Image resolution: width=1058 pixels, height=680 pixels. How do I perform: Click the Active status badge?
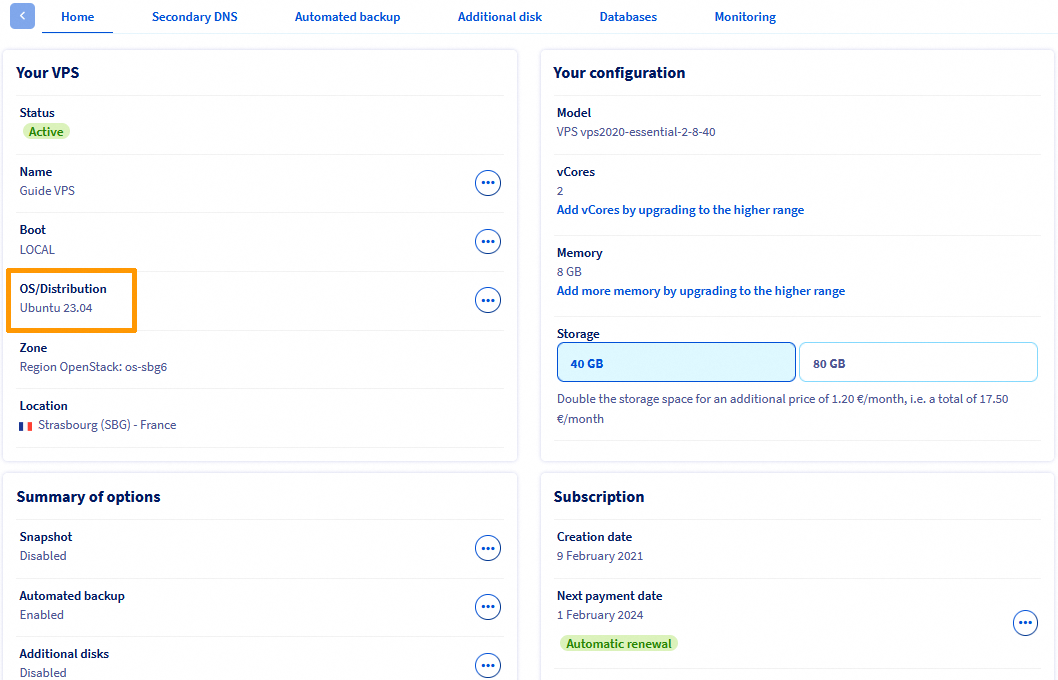[x=45, y=131]
